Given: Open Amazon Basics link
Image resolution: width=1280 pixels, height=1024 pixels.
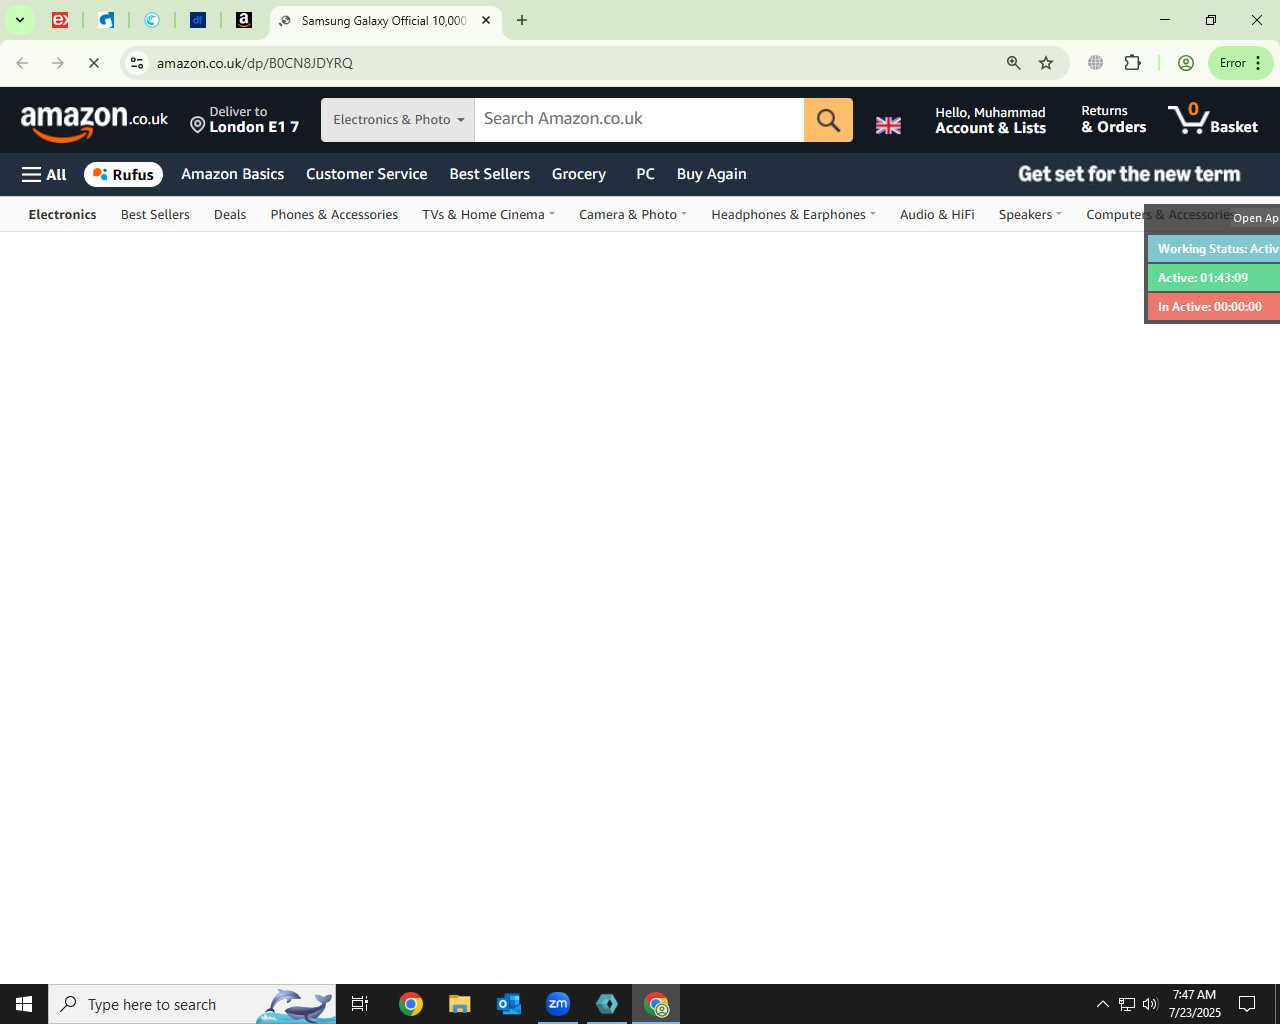Looking at the screenshot, I should [232, 174].
